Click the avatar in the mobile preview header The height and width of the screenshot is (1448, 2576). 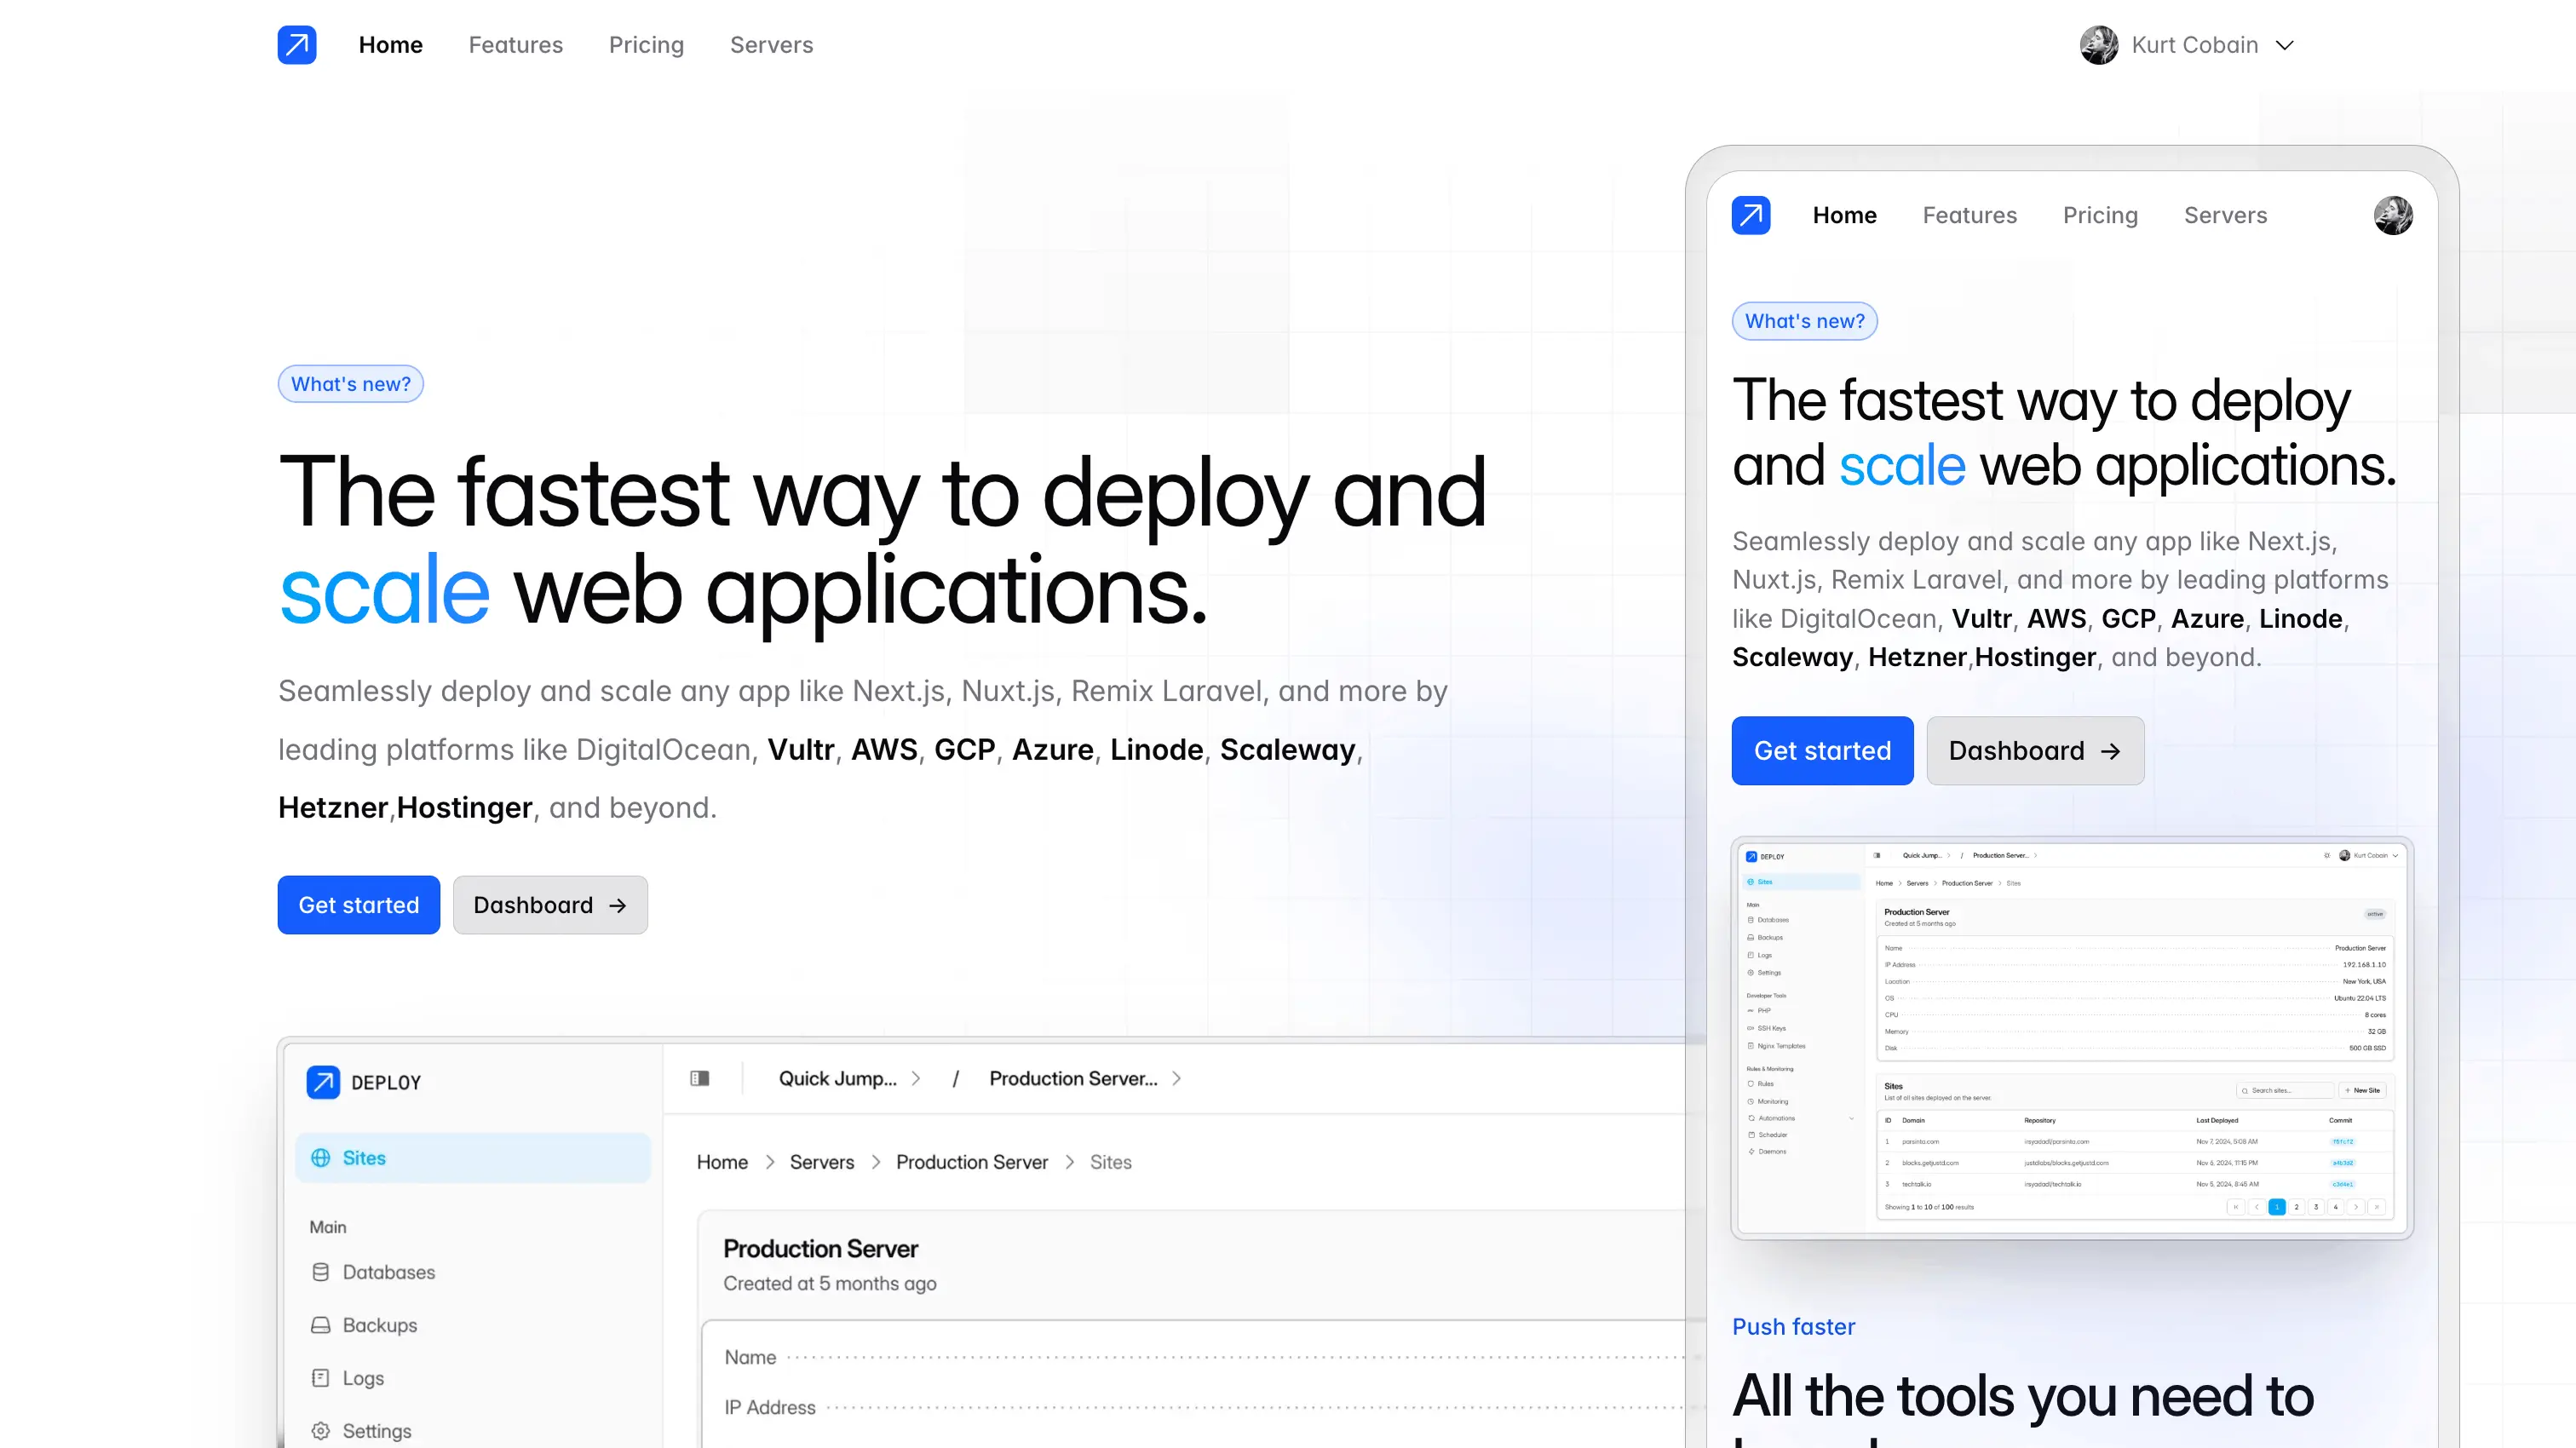(x=2393, y=215)
